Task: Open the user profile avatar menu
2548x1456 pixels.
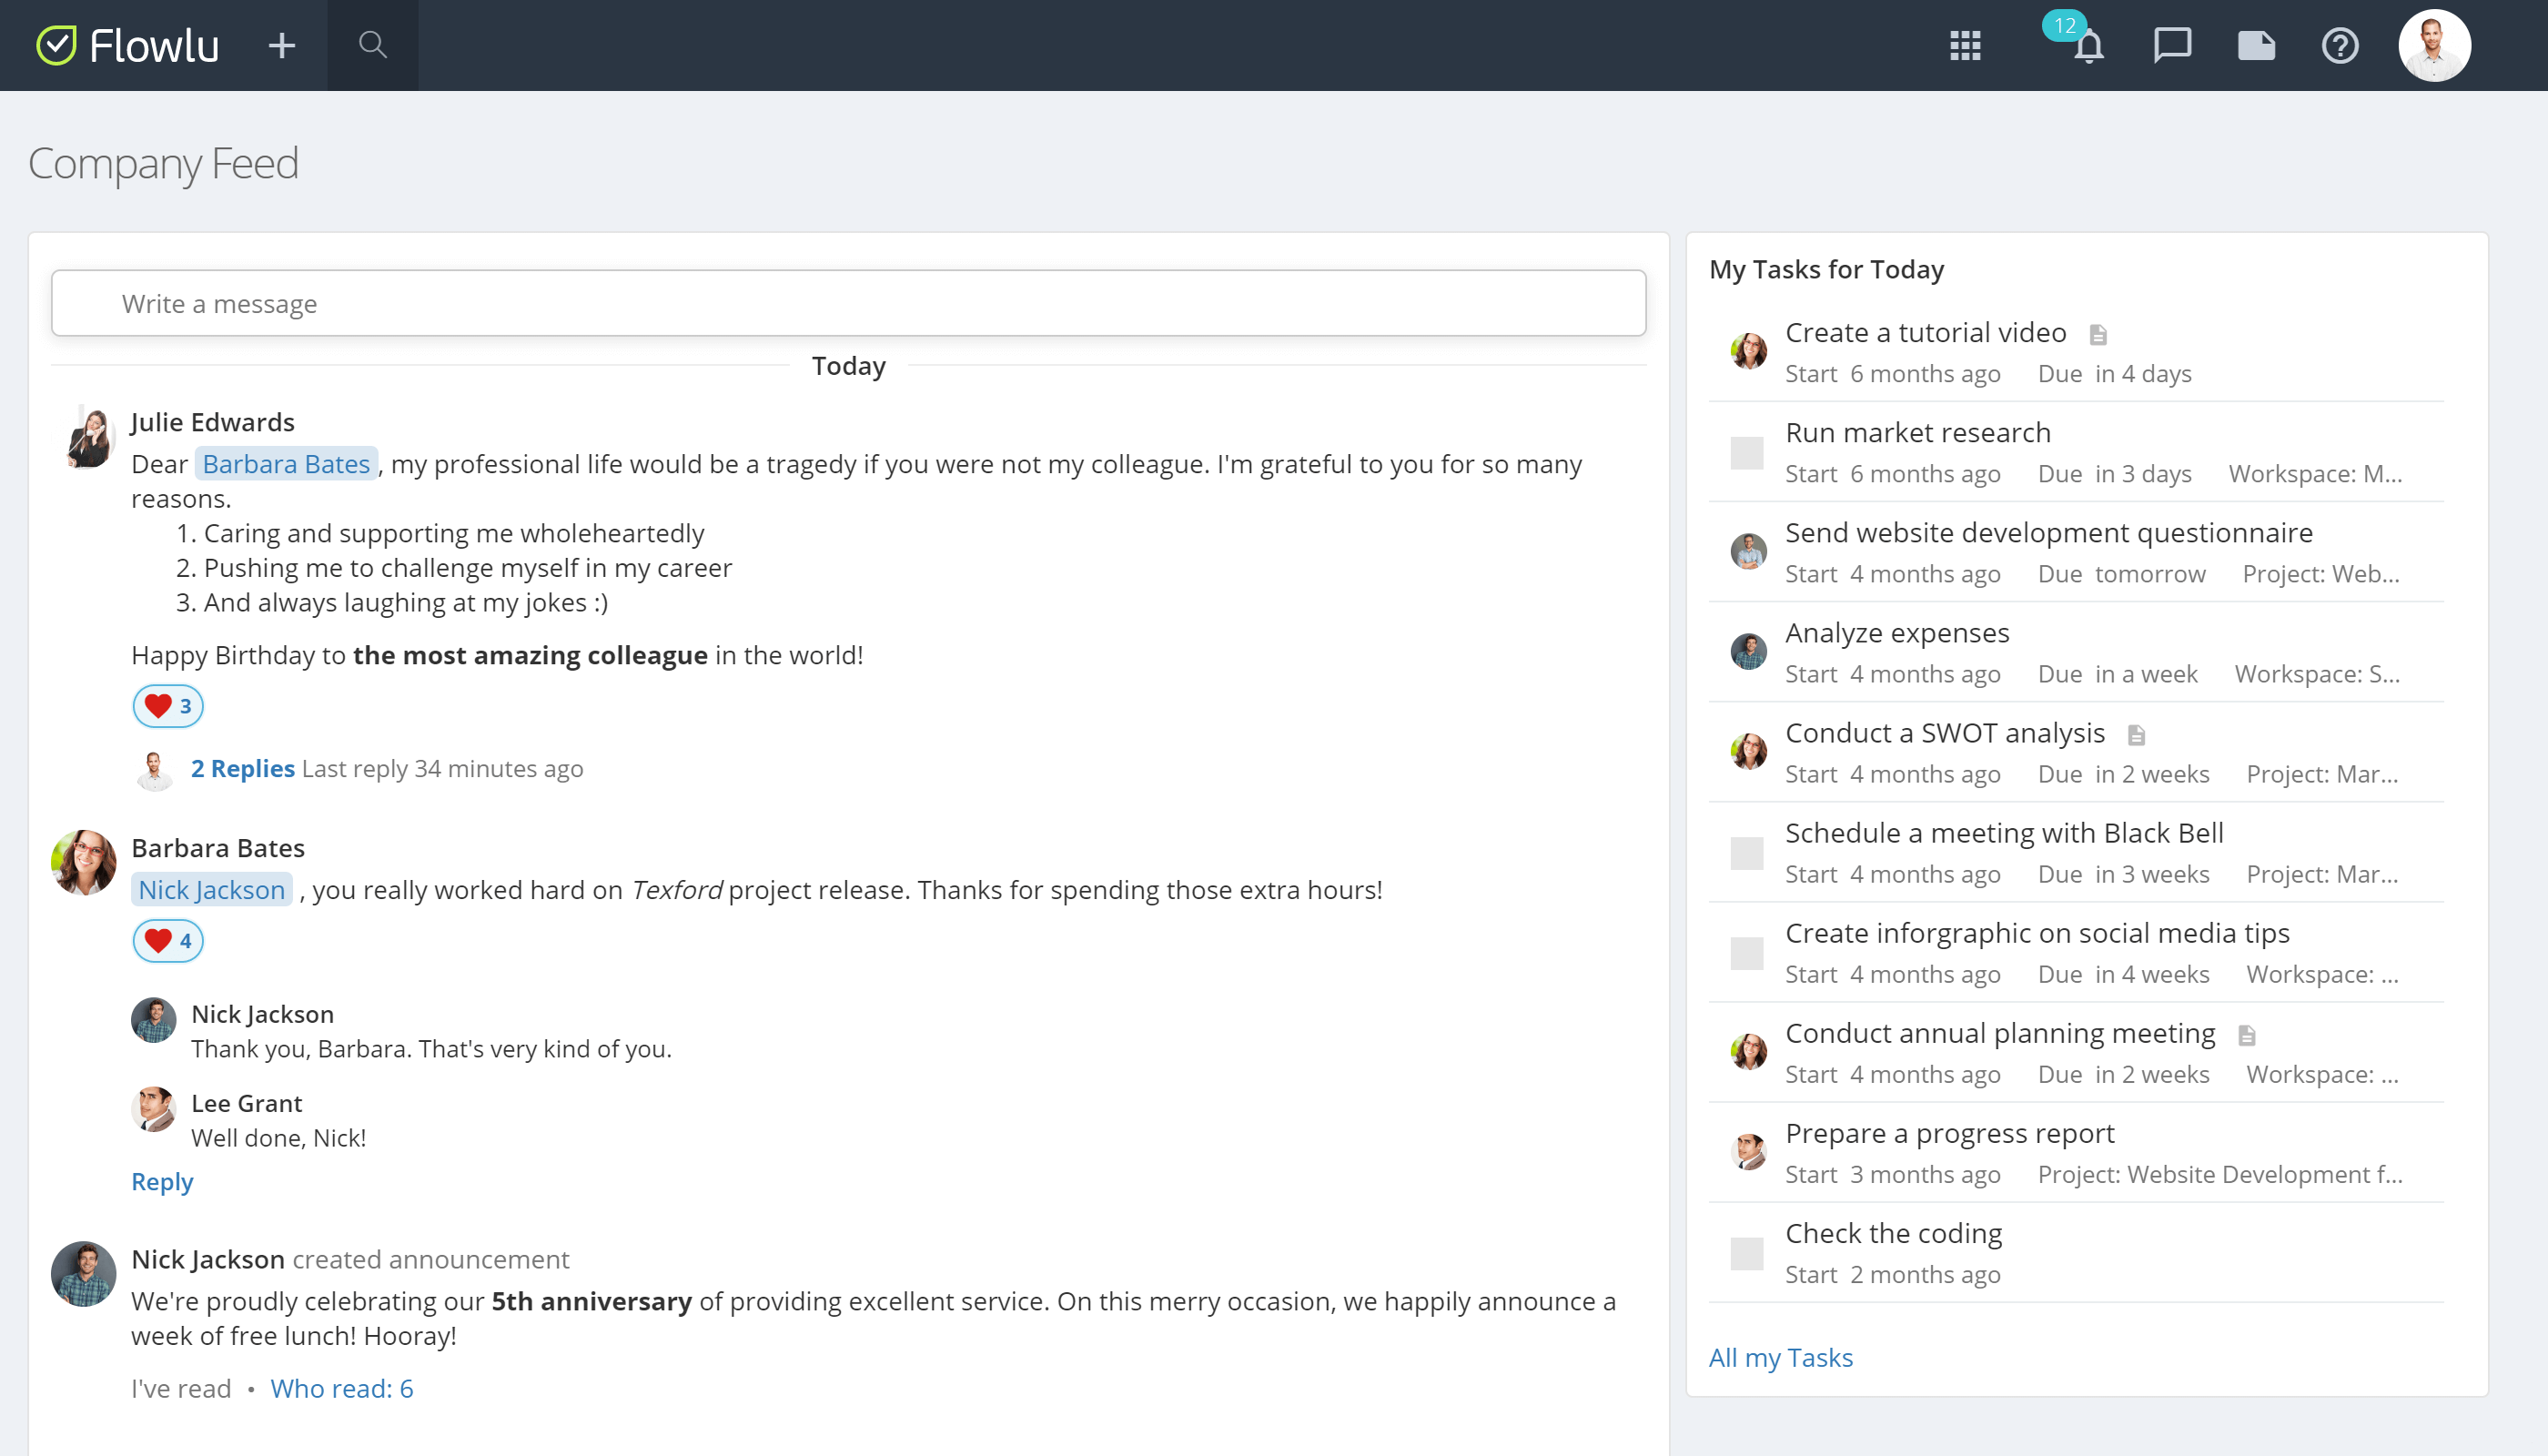Action: click(2434, 45)
